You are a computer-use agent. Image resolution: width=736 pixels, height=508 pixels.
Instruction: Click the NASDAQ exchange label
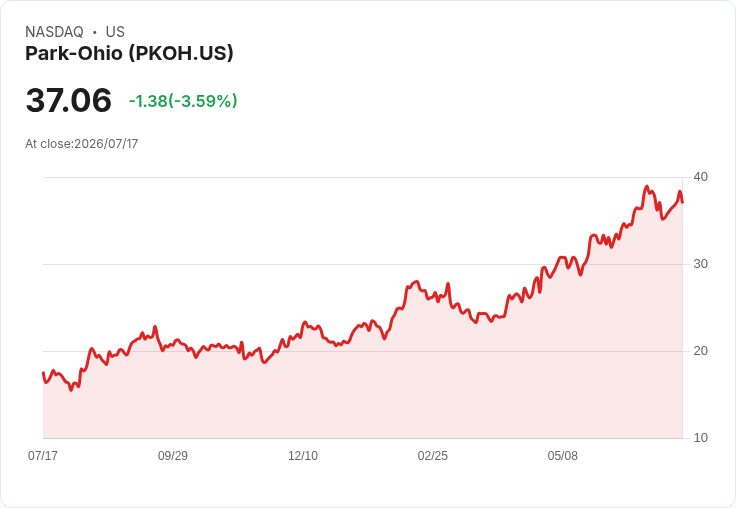point(54,32)
